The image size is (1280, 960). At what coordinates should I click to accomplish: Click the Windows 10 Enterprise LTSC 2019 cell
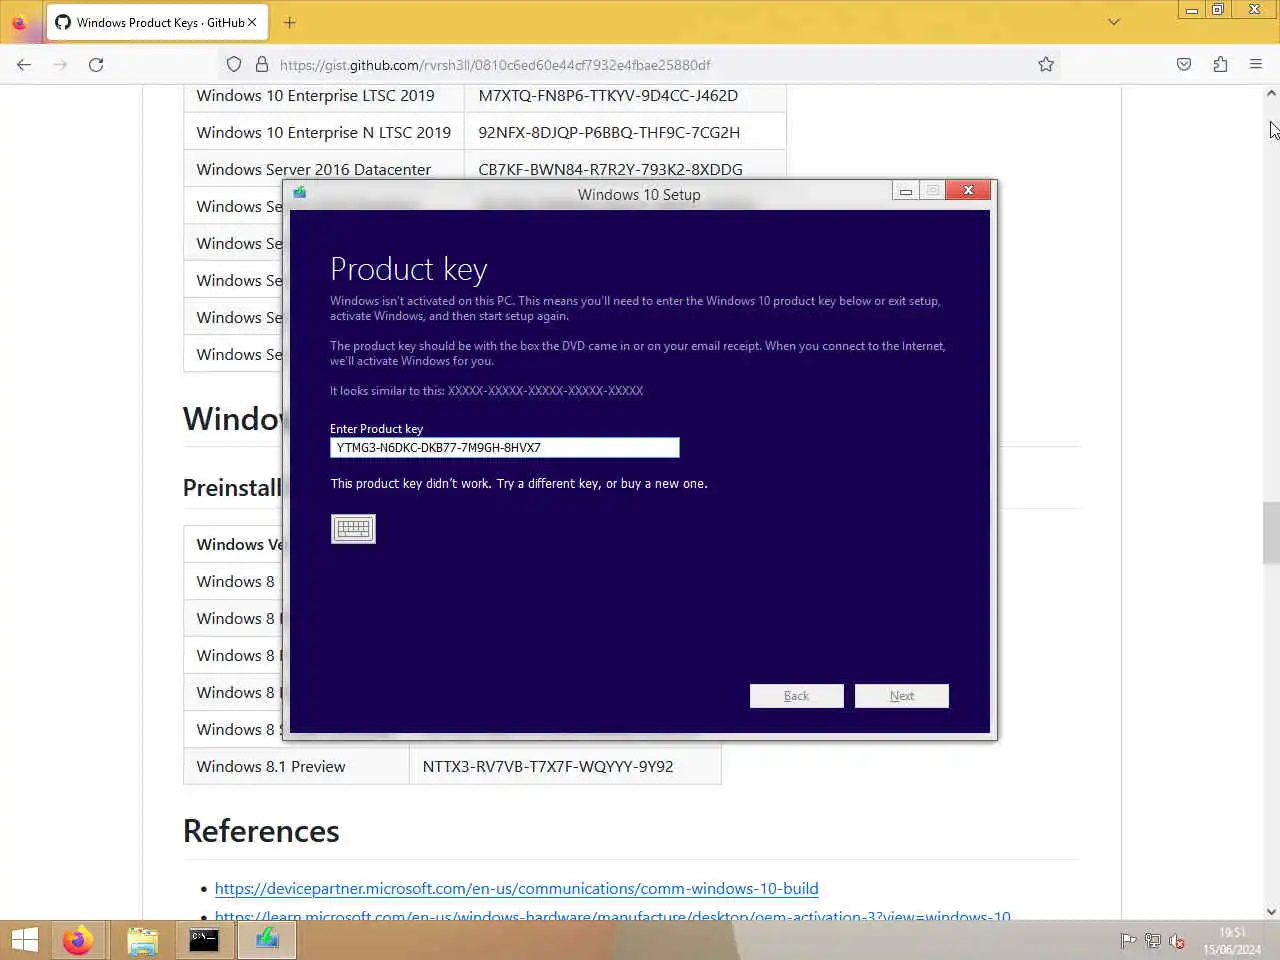tap(324, 96)
